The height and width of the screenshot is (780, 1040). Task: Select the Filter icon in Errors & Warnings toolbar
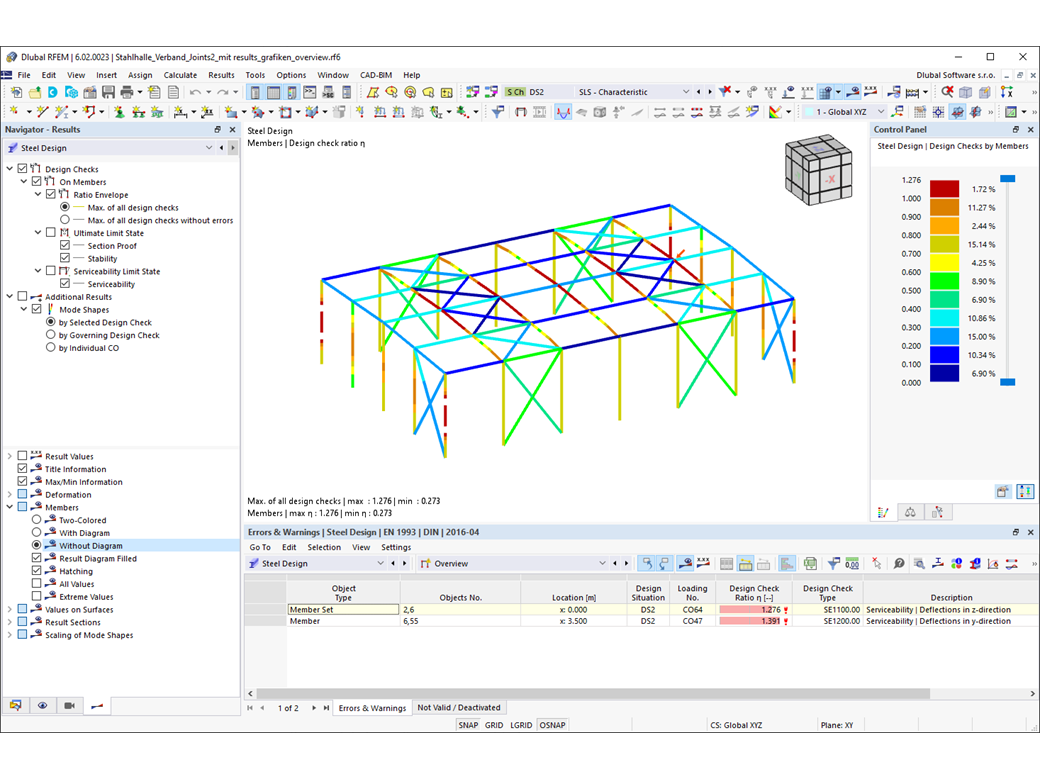coord(831,563)
